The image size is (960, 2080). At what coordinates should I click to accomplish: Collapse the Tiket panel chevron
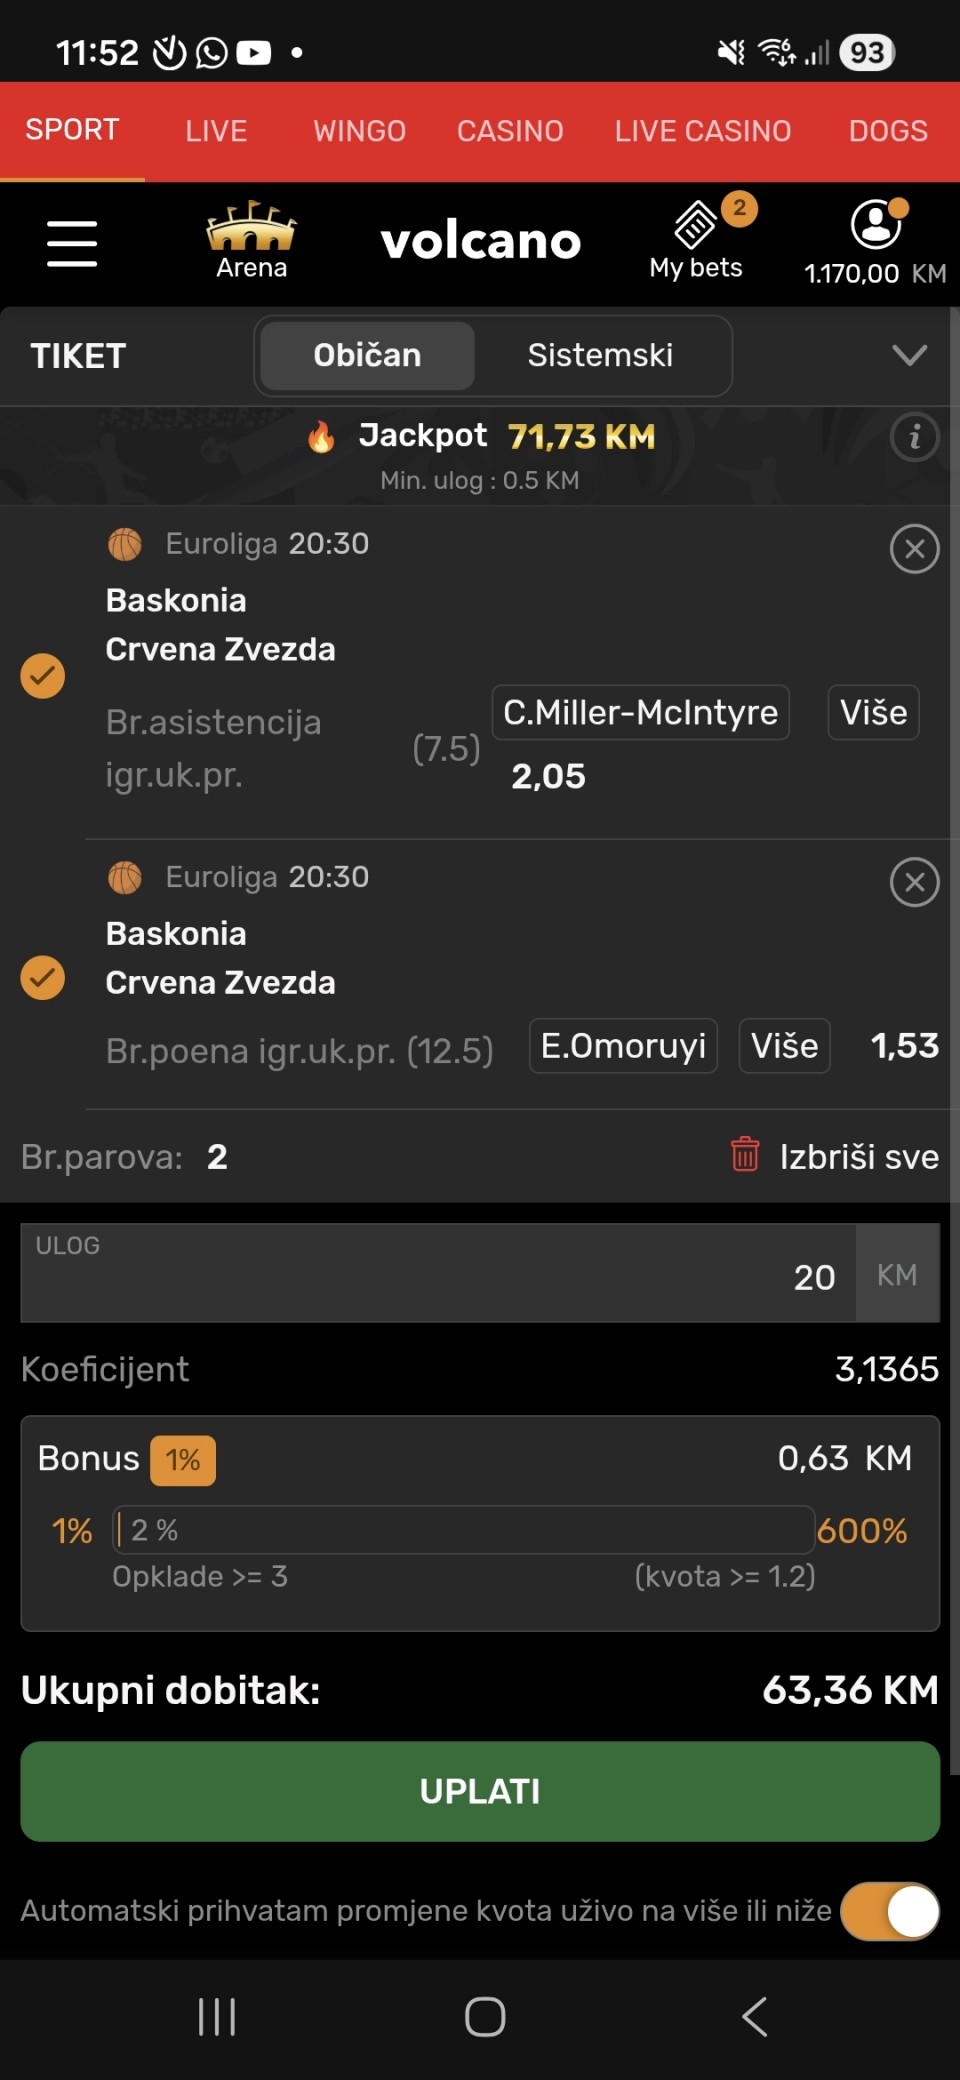point(909,355)
